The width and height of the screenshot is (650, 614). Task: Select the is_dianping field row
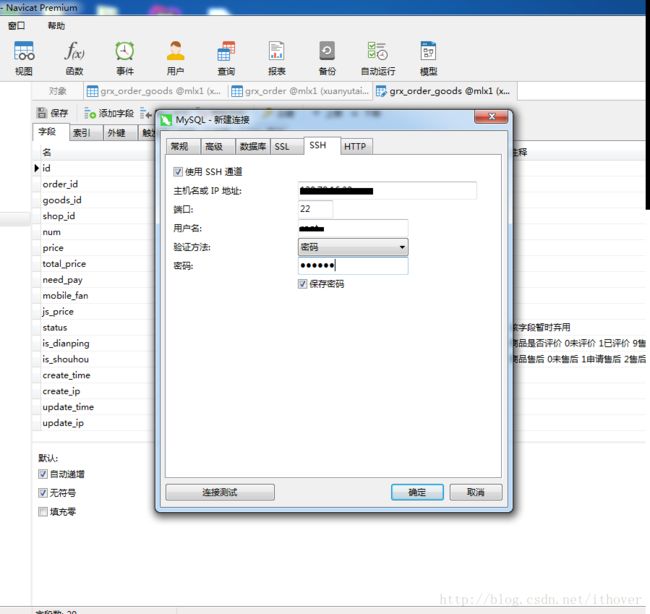tap(94, 343)
